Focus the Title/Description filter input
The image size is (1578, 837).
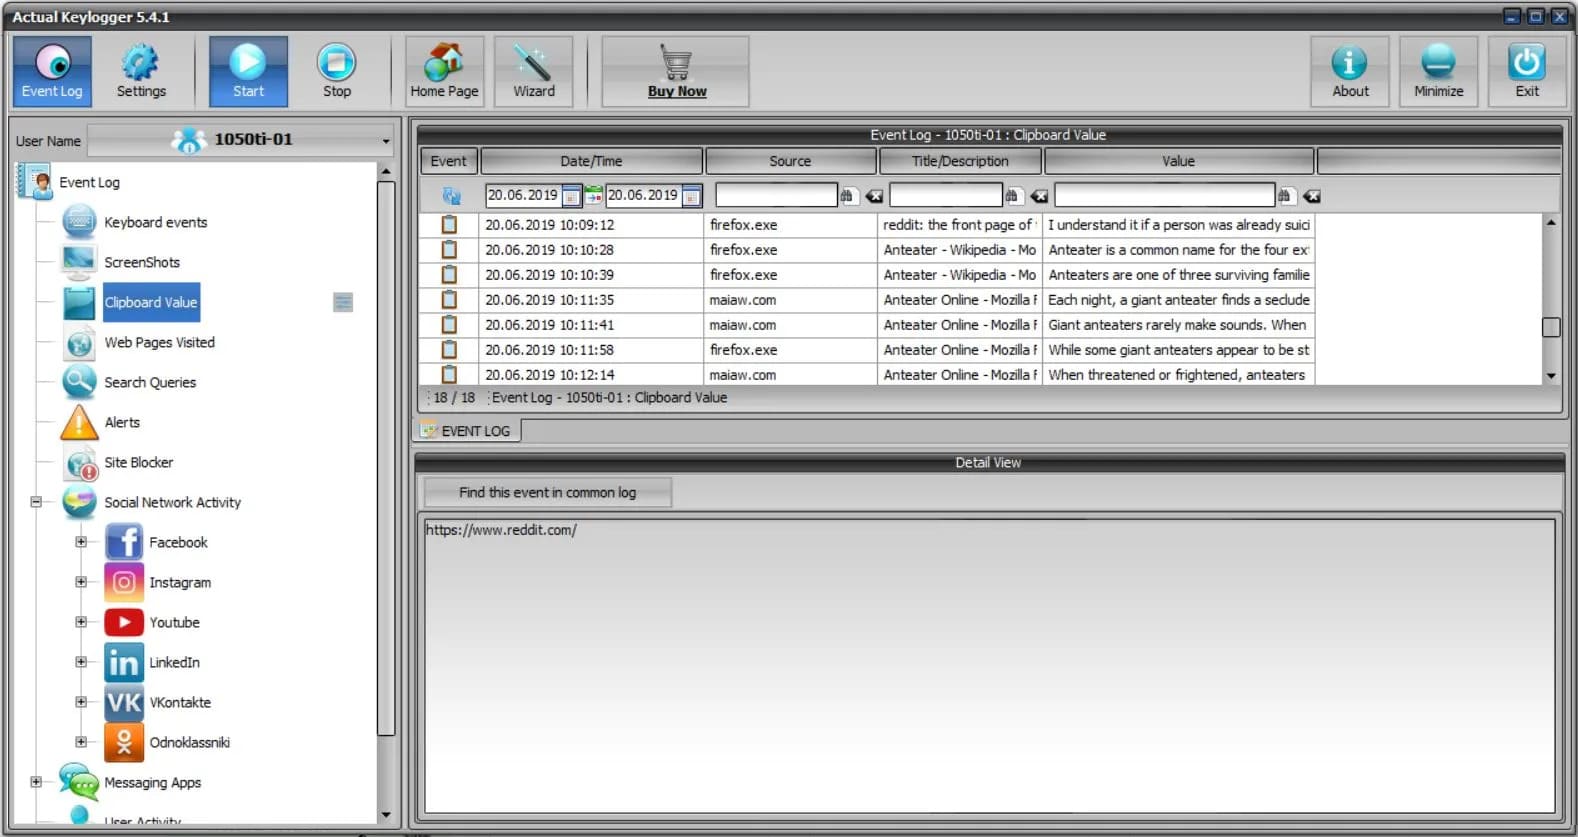(x=946, y=195)
